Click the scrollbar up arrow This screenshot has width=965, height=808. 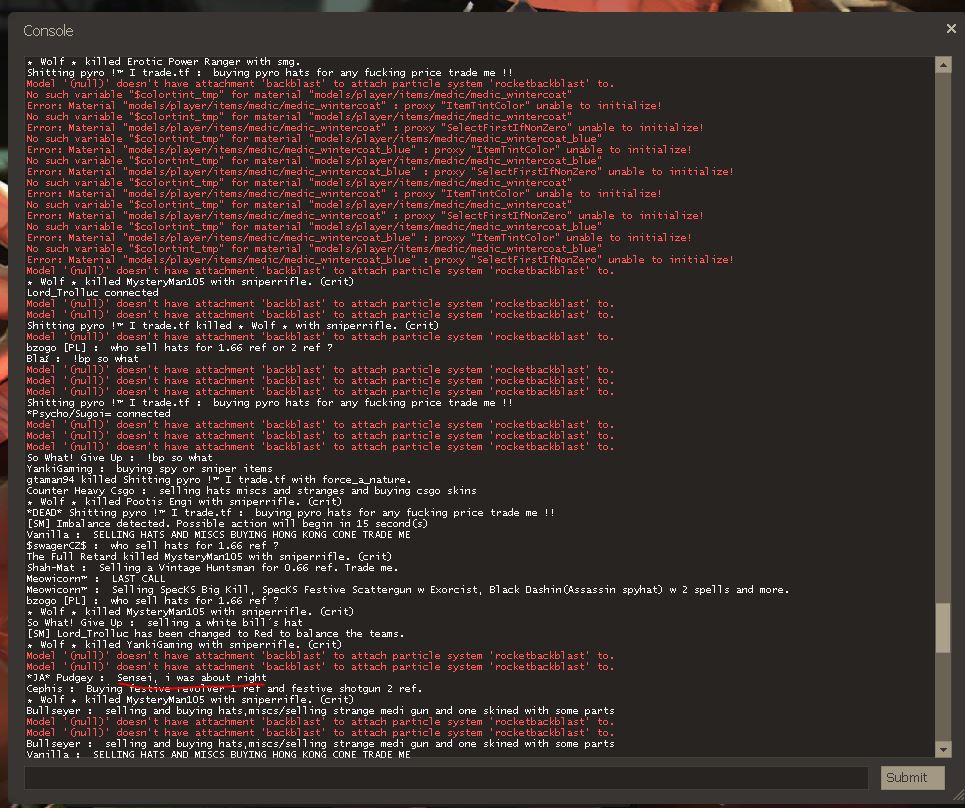(x=943, y=65)
